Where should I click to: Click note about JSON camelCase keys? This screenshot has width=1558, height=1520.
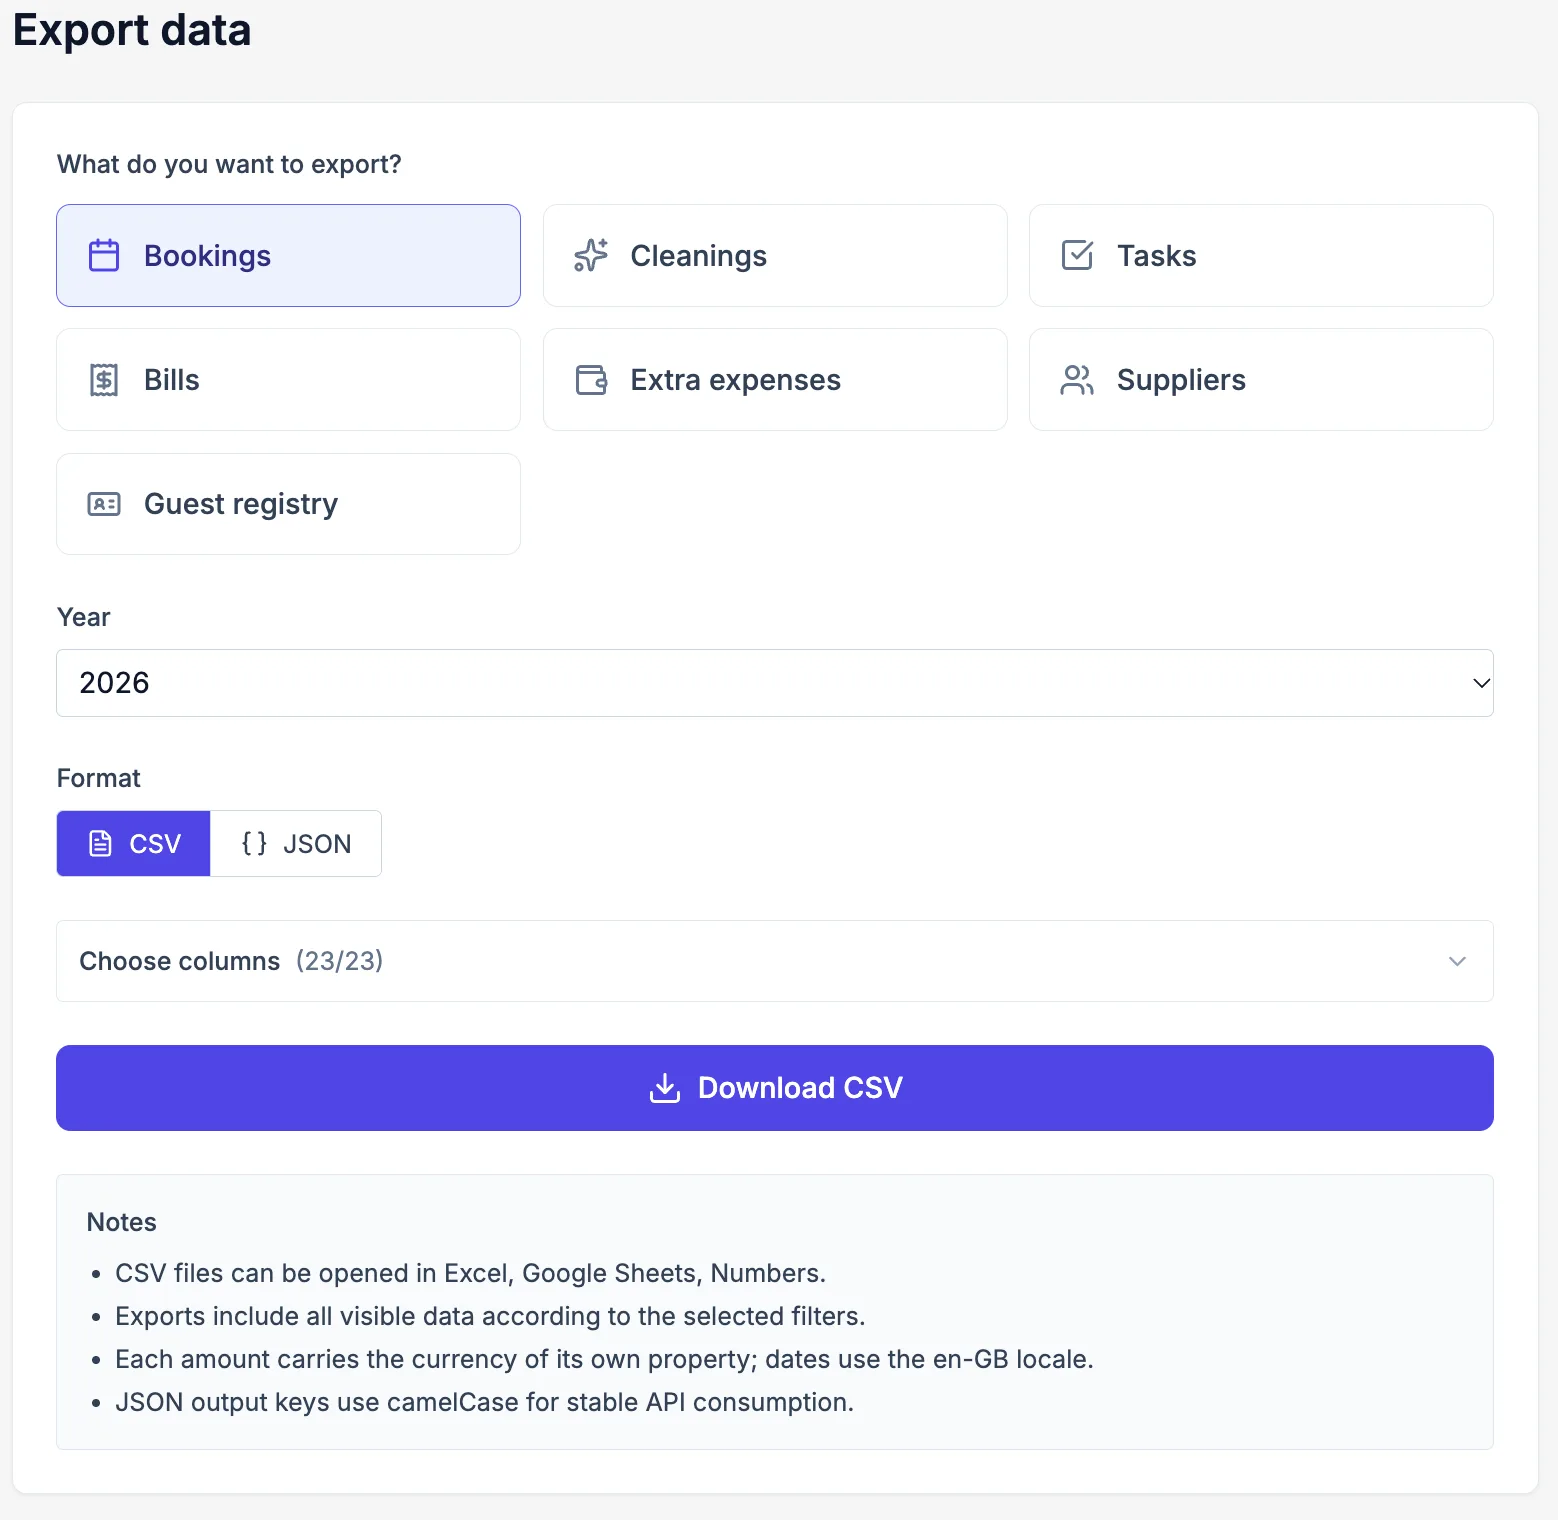(484, 1402)
